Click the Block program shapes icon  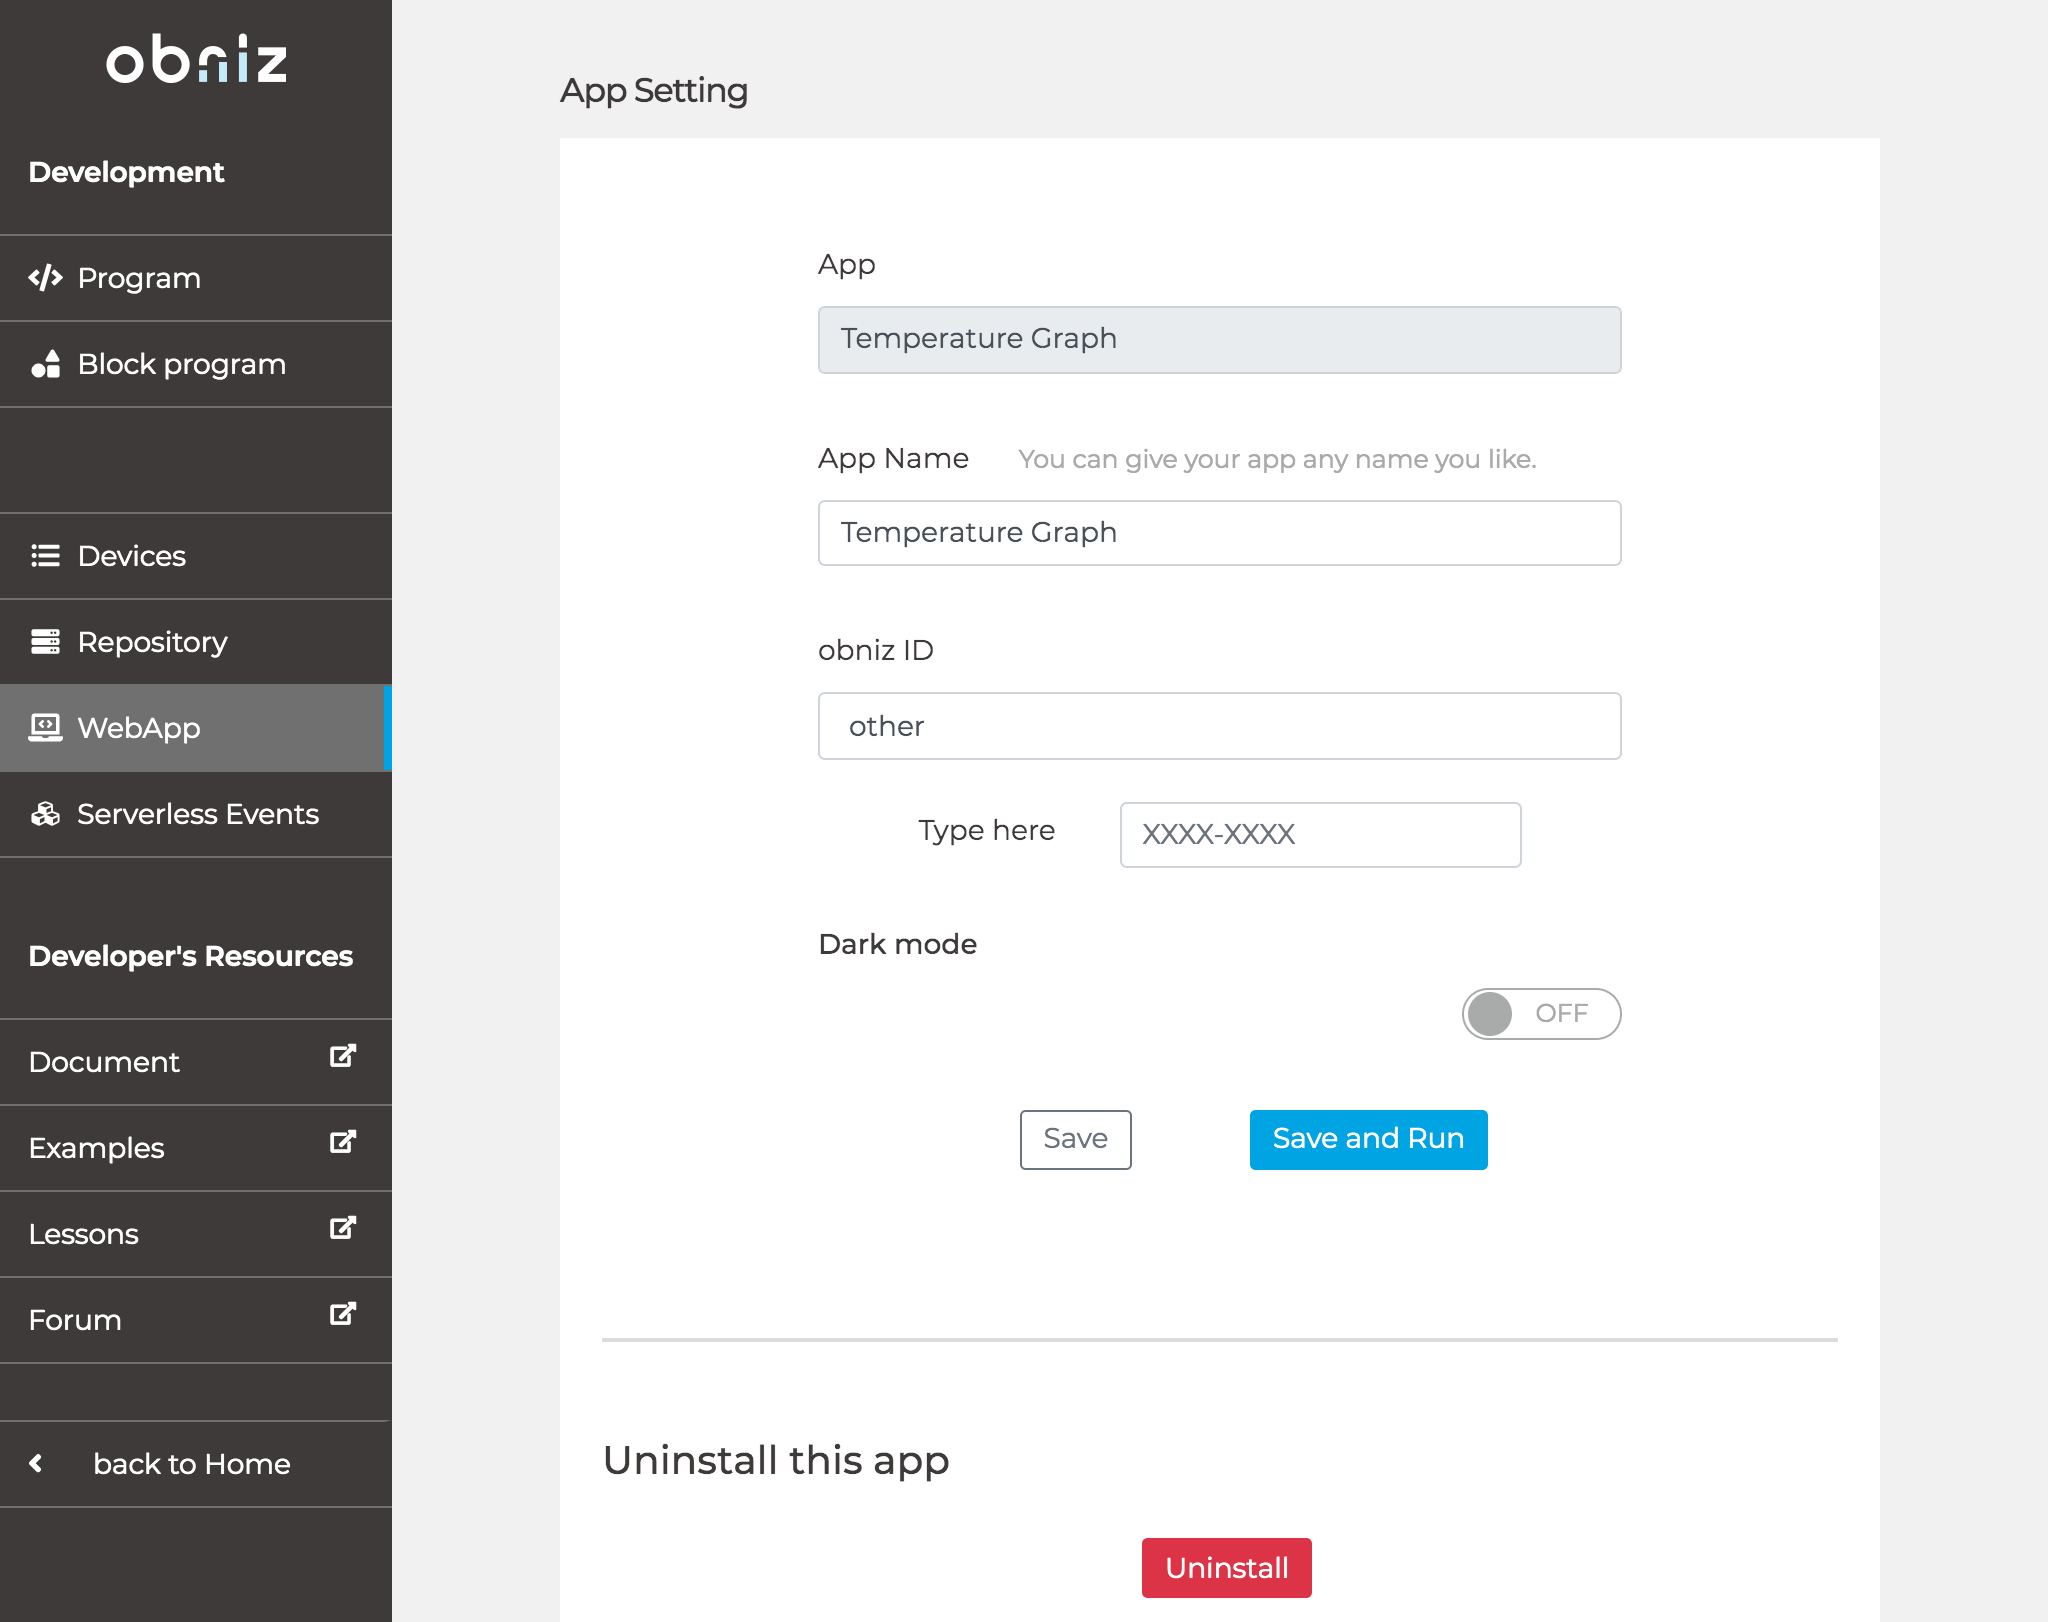point(45,364)
